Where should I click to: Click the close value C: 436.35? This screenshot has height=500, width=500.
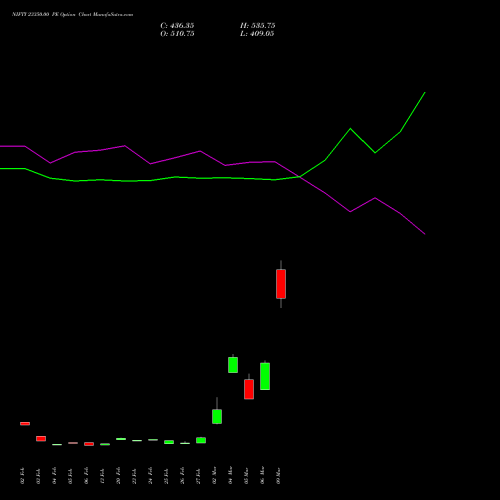(x=177, y=26)
